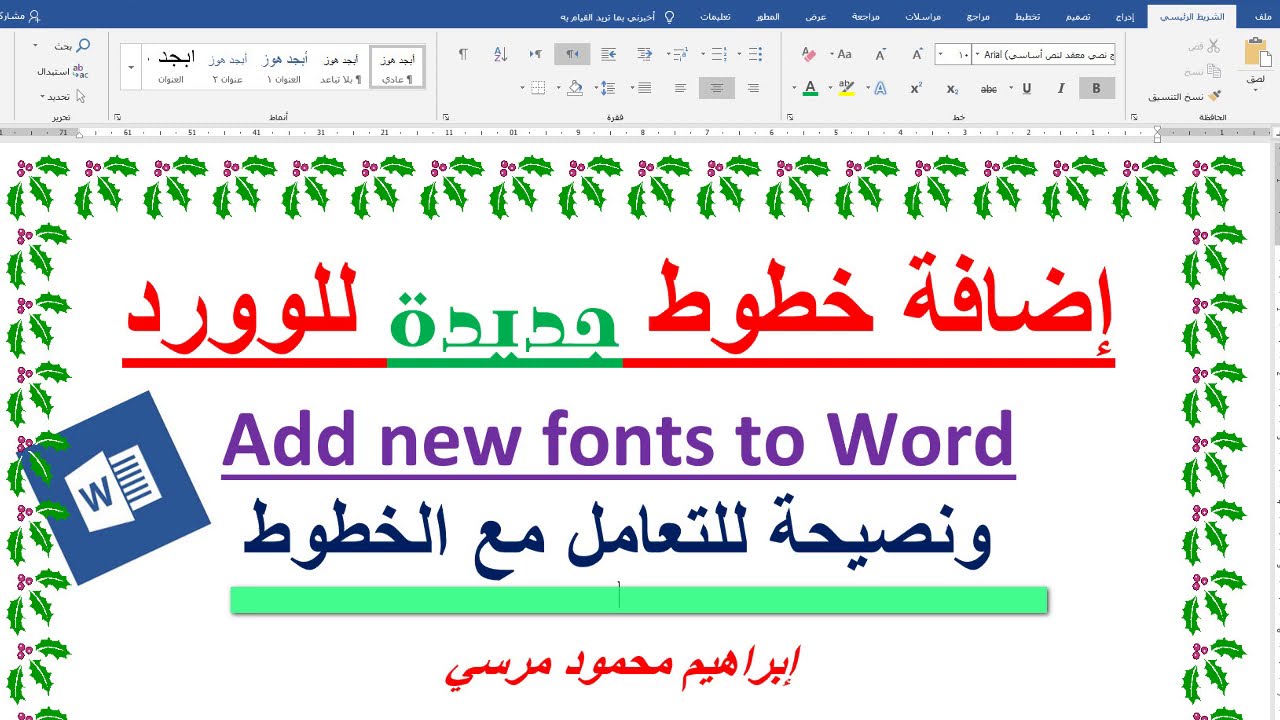The image size is (1280, 720).
Task: Click the Grow Font icon
Action: click(x=918, y=54)
